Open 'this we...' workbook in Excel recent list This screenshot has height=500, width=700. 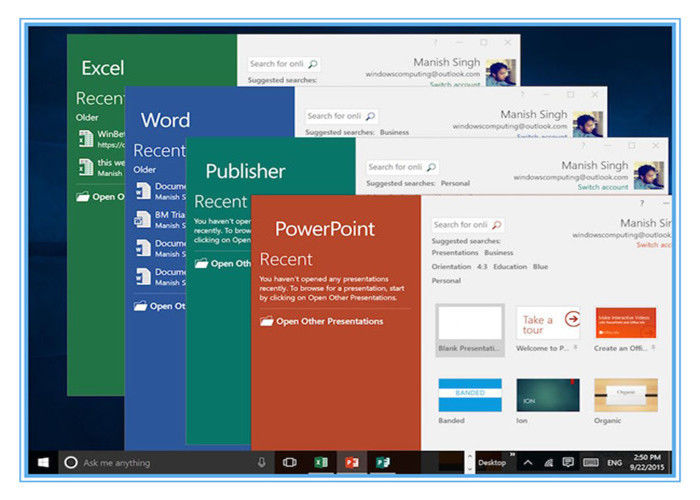pos(101,167)
